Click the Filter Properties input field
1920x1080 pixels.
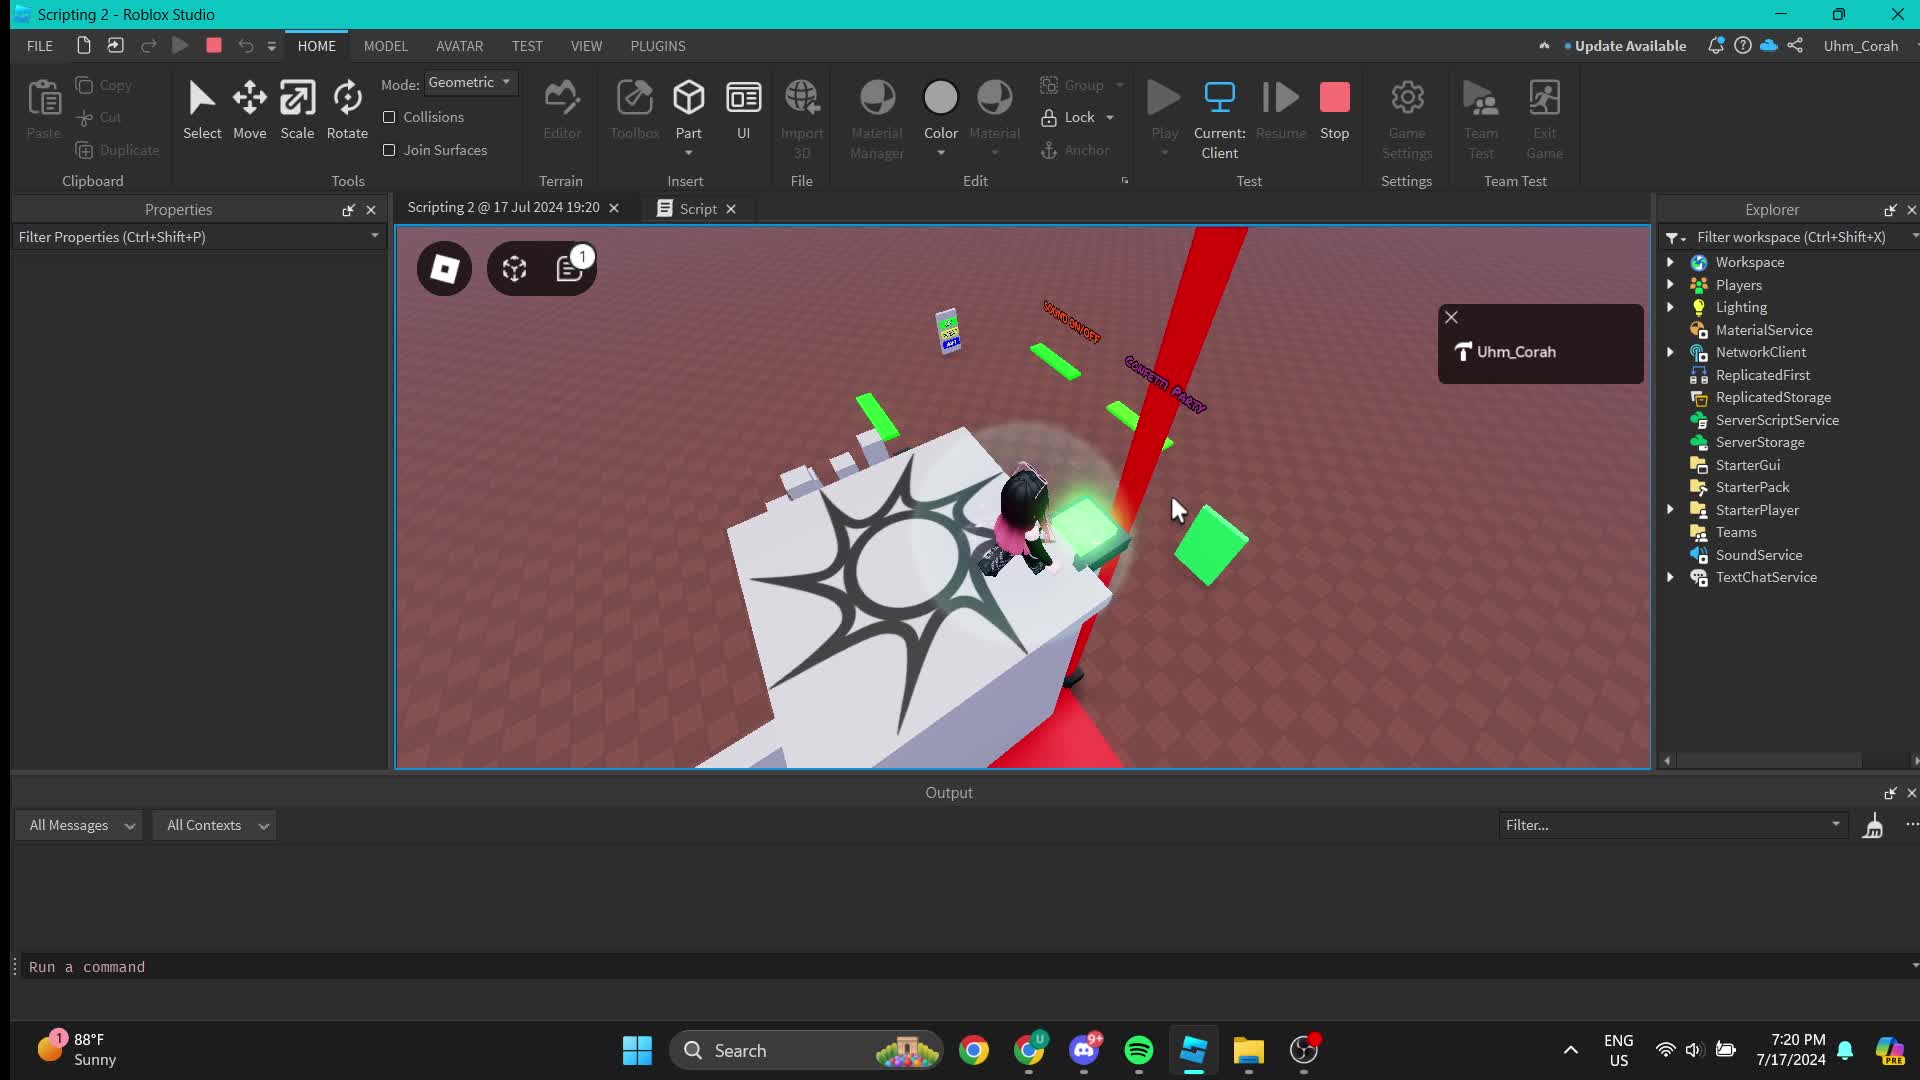click(x=198, y=238)
